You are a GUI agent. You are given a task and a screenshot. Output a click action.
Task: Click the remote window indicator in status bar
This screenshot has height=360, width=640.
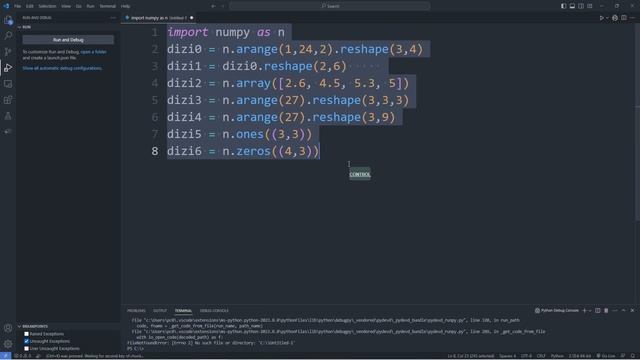click(6, 356)
